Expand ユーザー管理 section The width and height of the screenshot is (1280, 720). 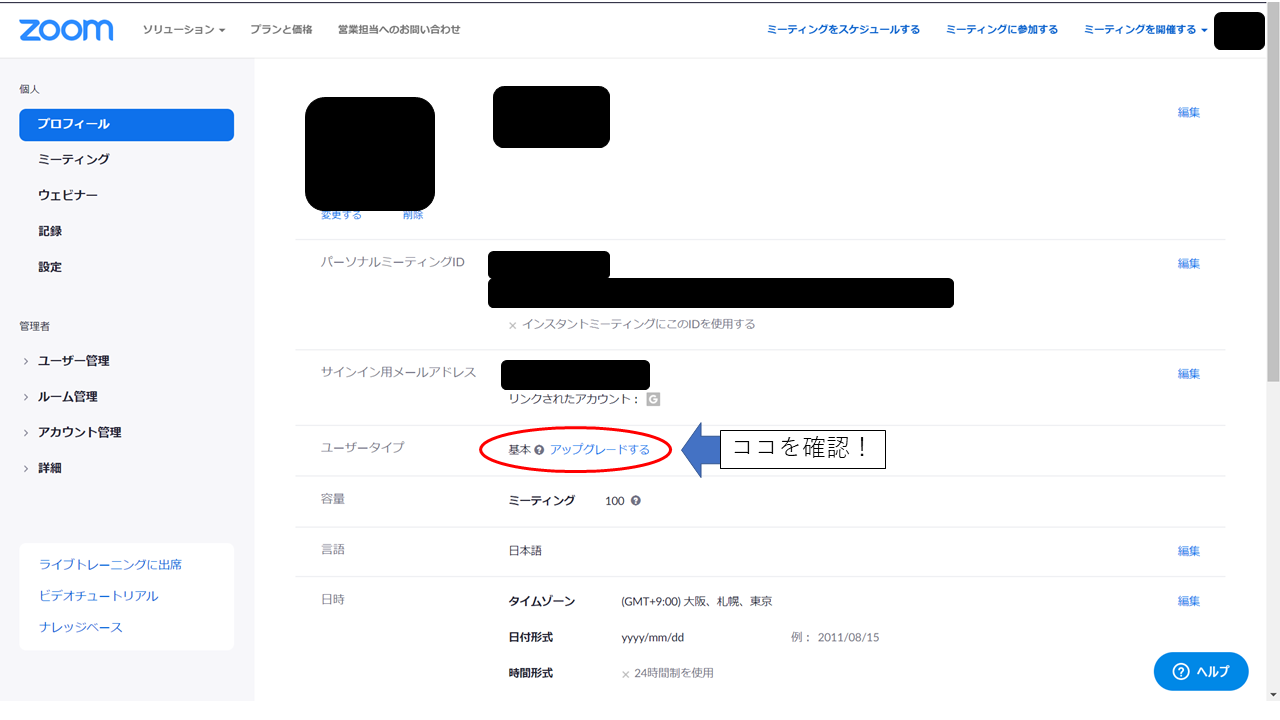point(66,361)
